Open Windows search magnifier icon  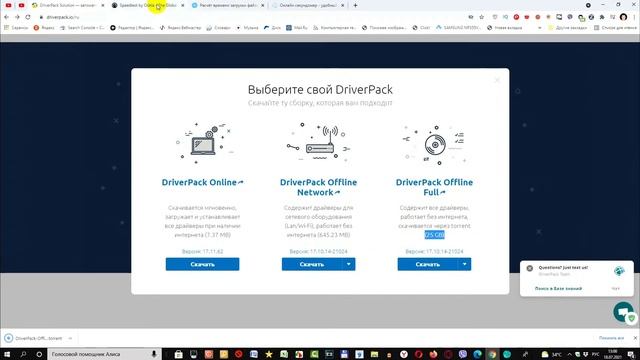tap(23, 354)
